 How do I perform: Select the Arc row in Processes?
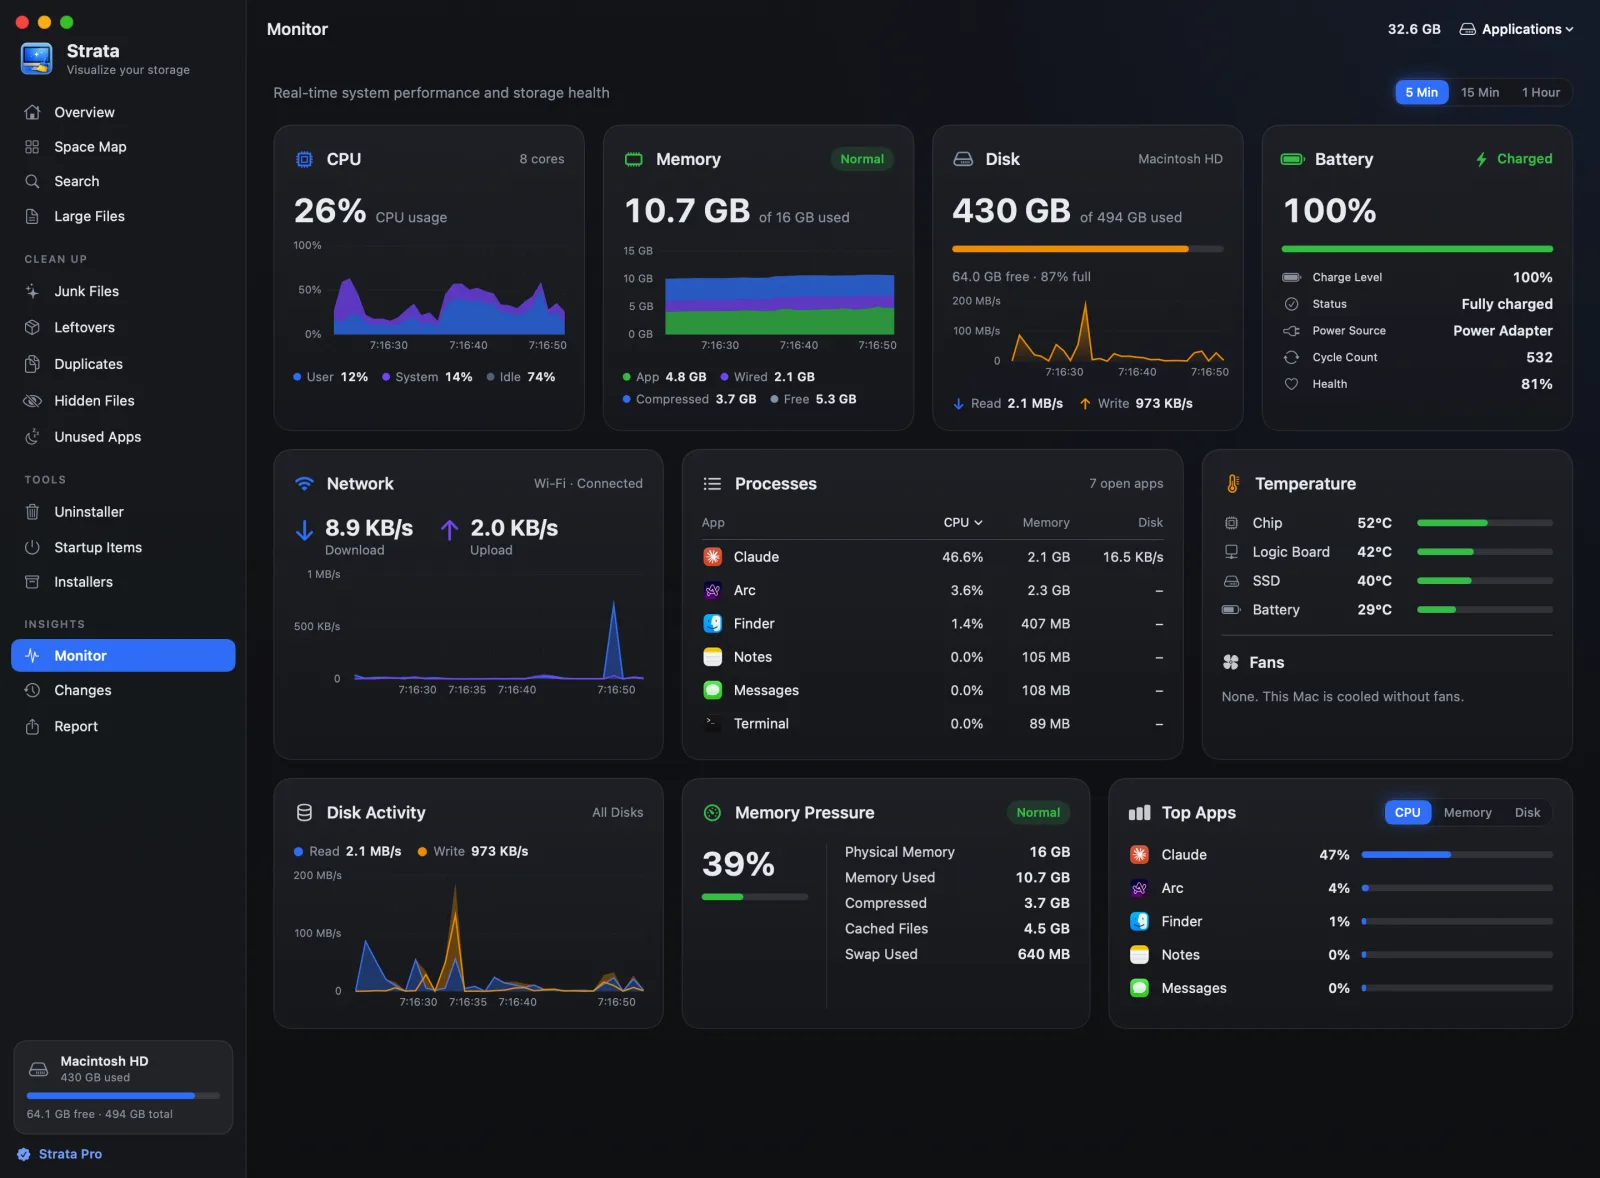coord(932,590)
